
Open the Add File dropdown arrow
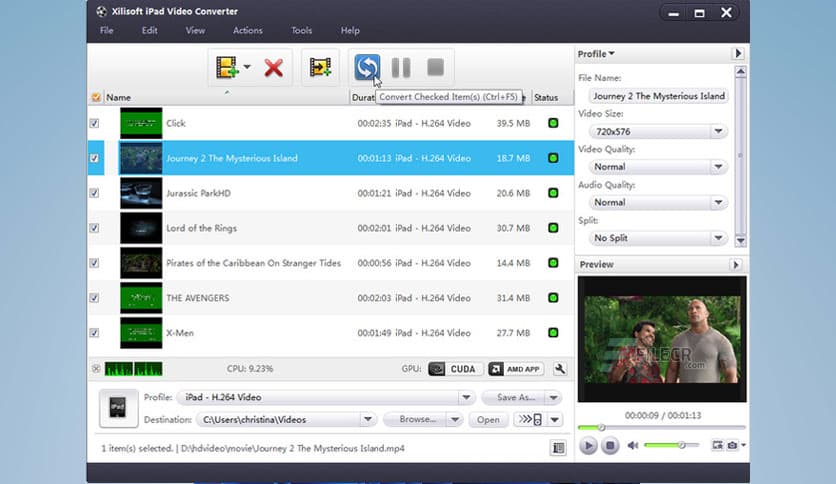pyautogui.click(x=247, y=67)
